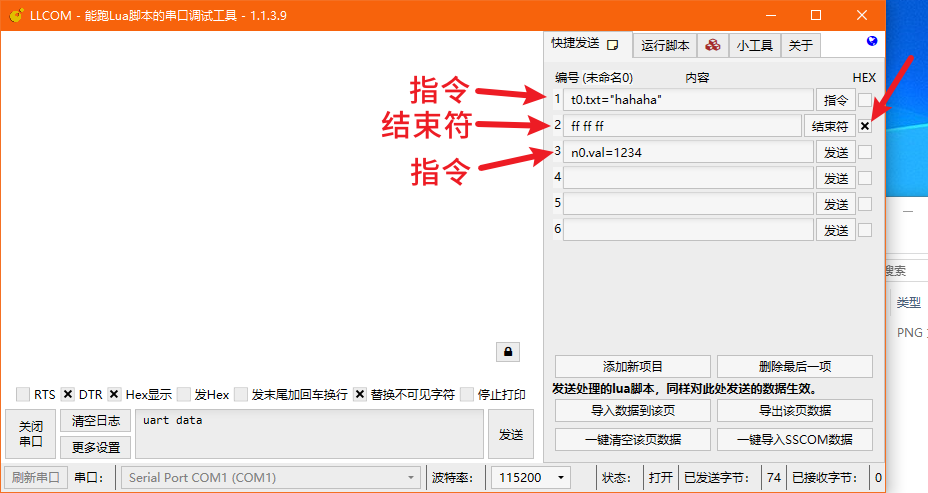Viewport: 928px width, 493px height.
Task: Toggle HEX checkbox for row 2
Action: (865, 126)
